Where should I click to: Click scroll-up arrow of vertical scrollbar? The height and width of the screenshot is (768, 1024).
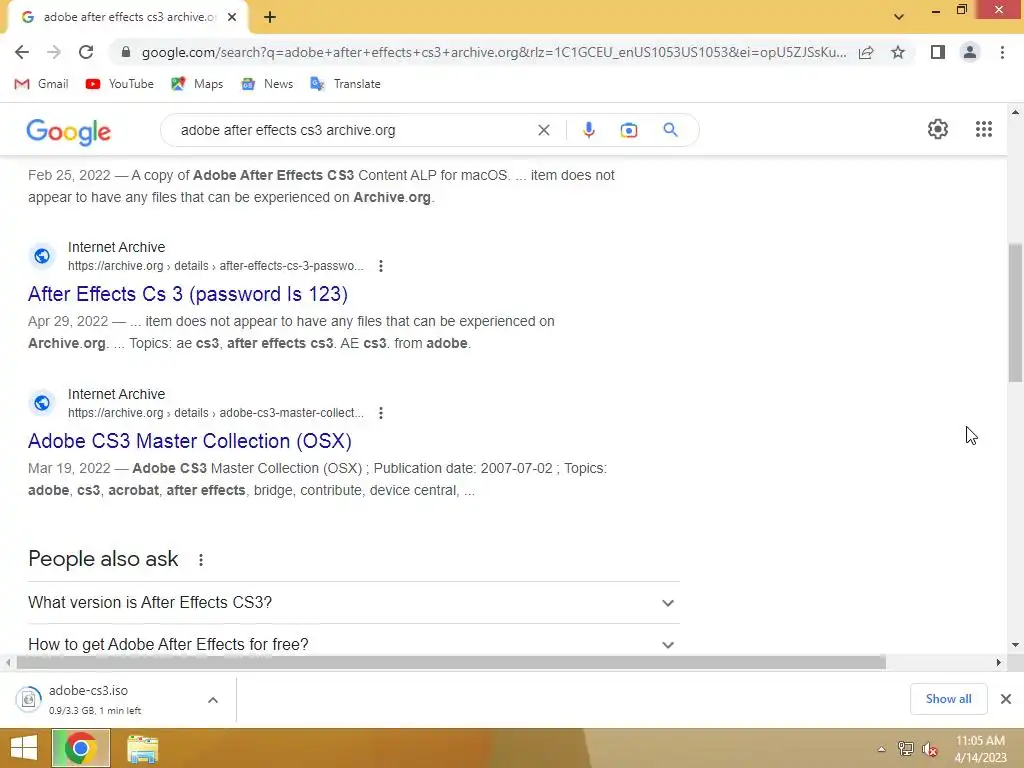[1015, 112]
